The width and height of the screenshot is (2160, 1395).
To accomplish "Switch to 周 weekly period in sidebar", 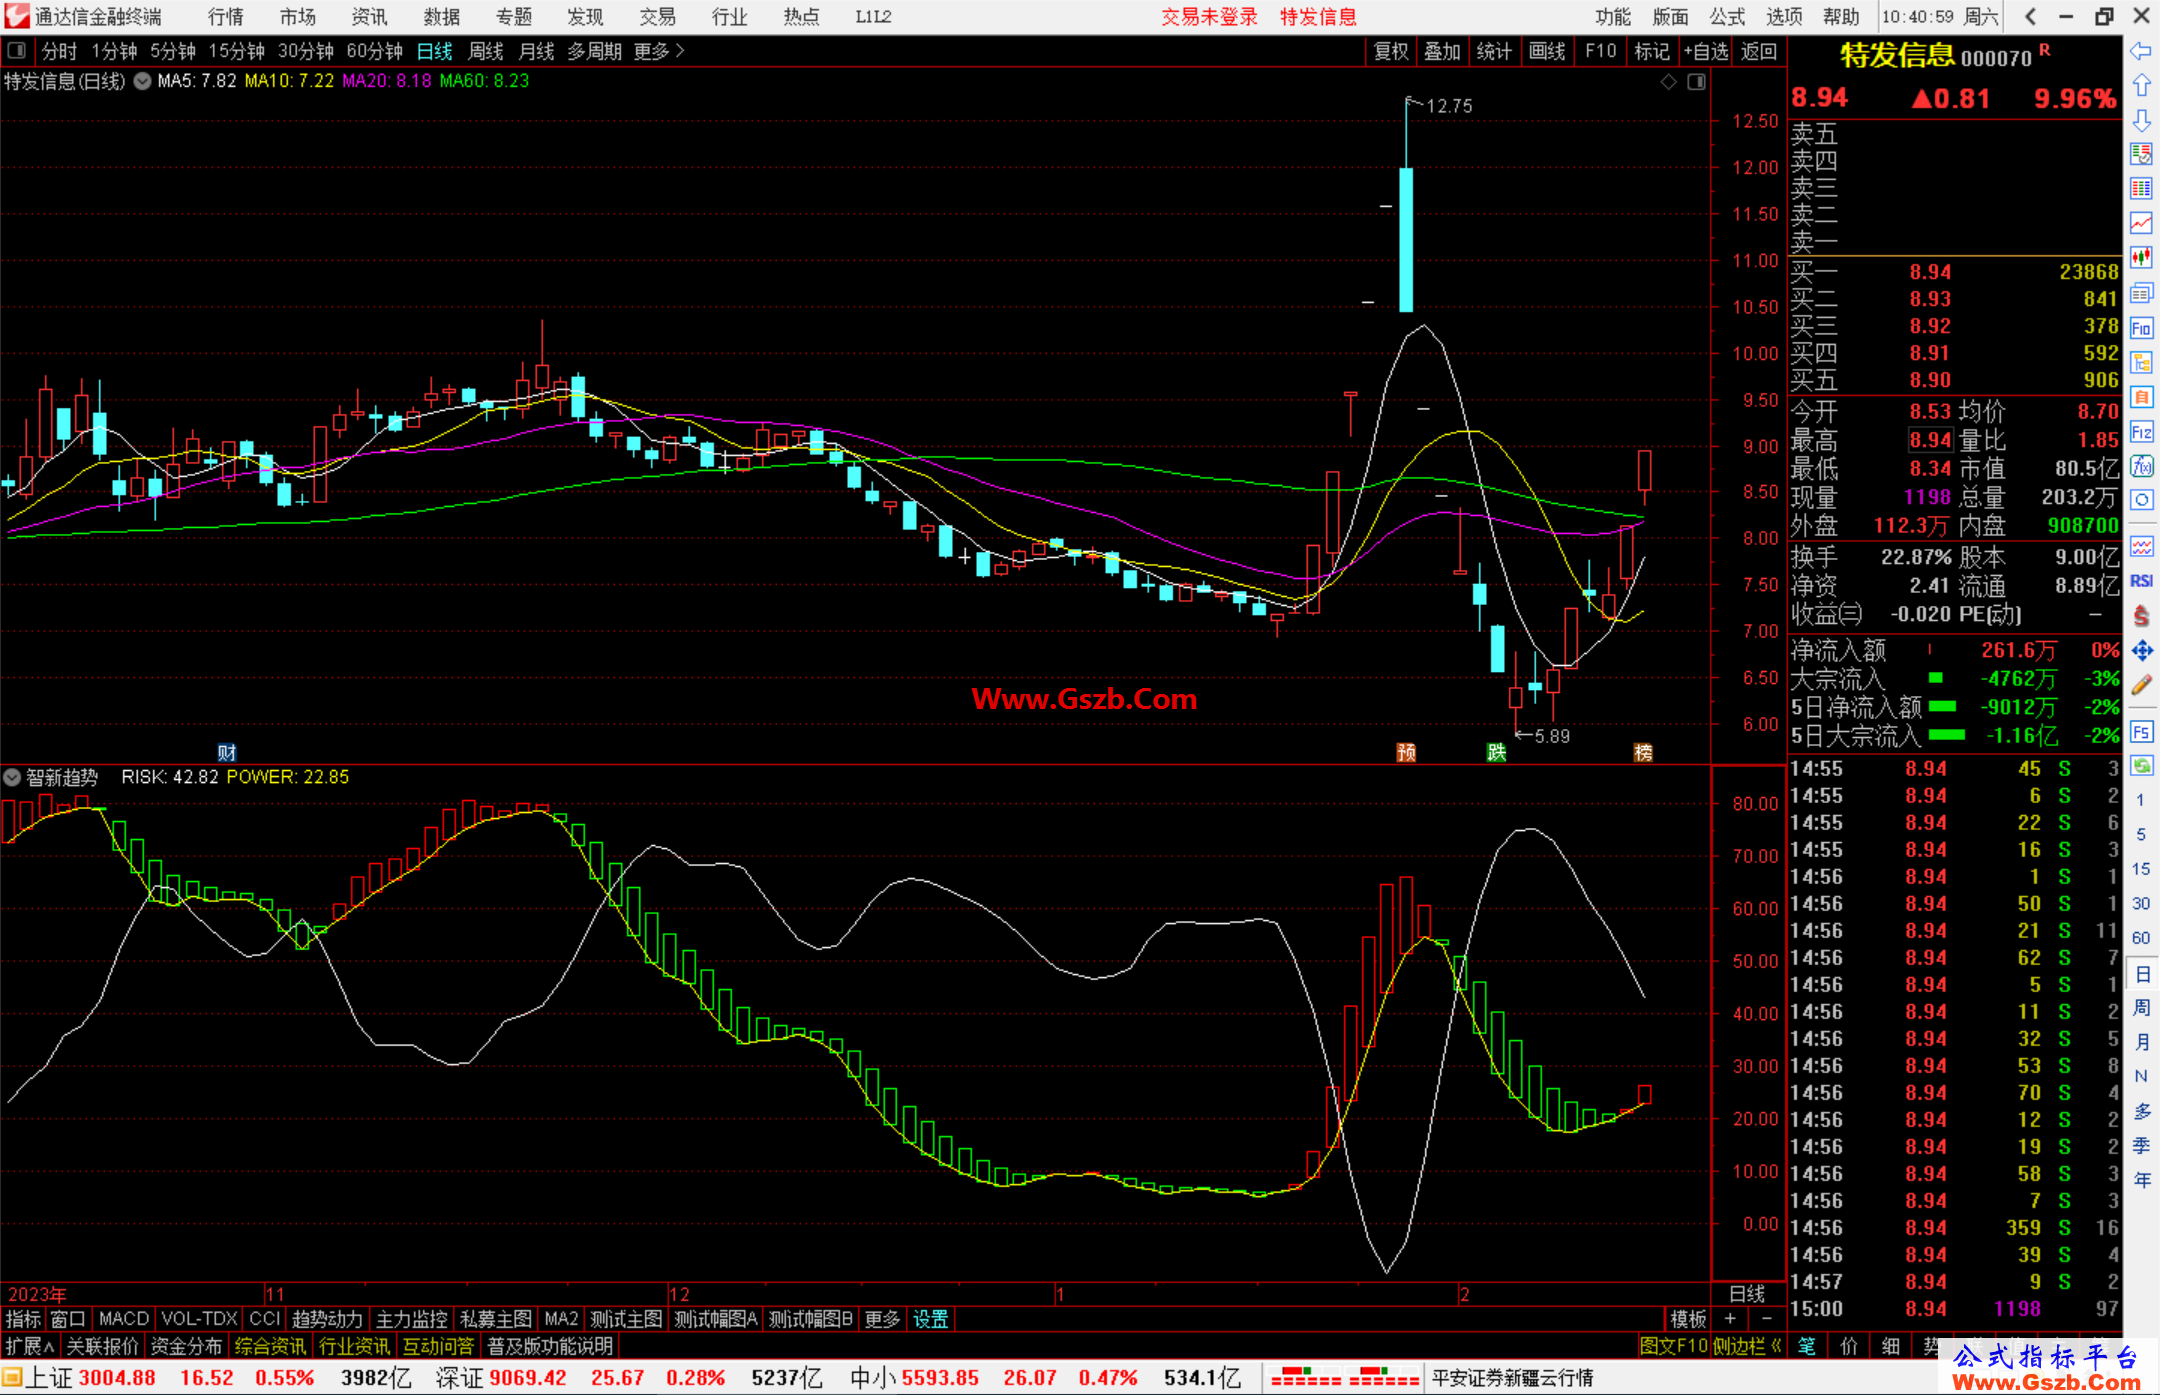I will [x=2141, y=1008].
